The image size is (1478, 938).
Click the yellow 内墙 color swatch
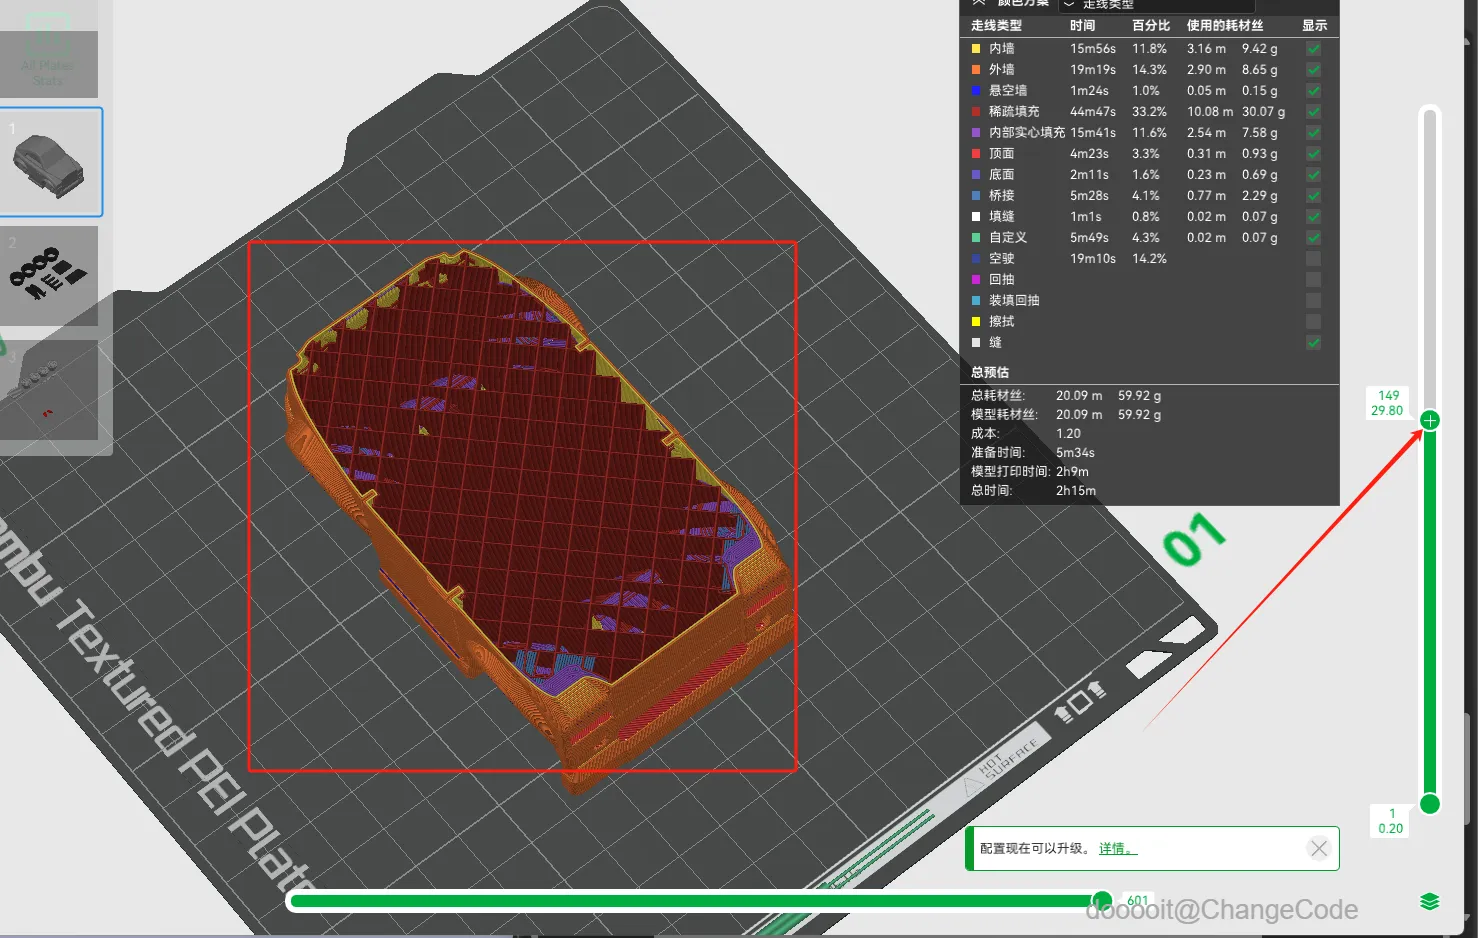(976, 48)
